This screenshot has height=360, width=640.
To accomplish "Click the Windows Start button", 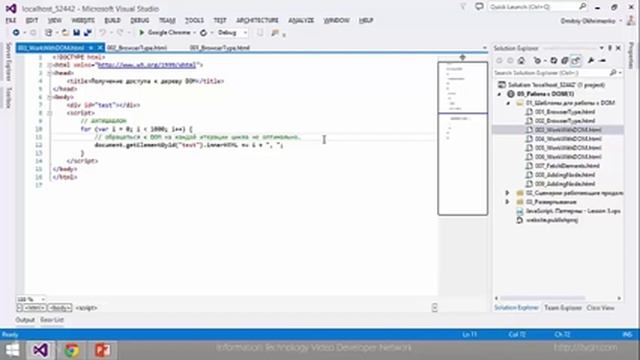I will (12, 350).
